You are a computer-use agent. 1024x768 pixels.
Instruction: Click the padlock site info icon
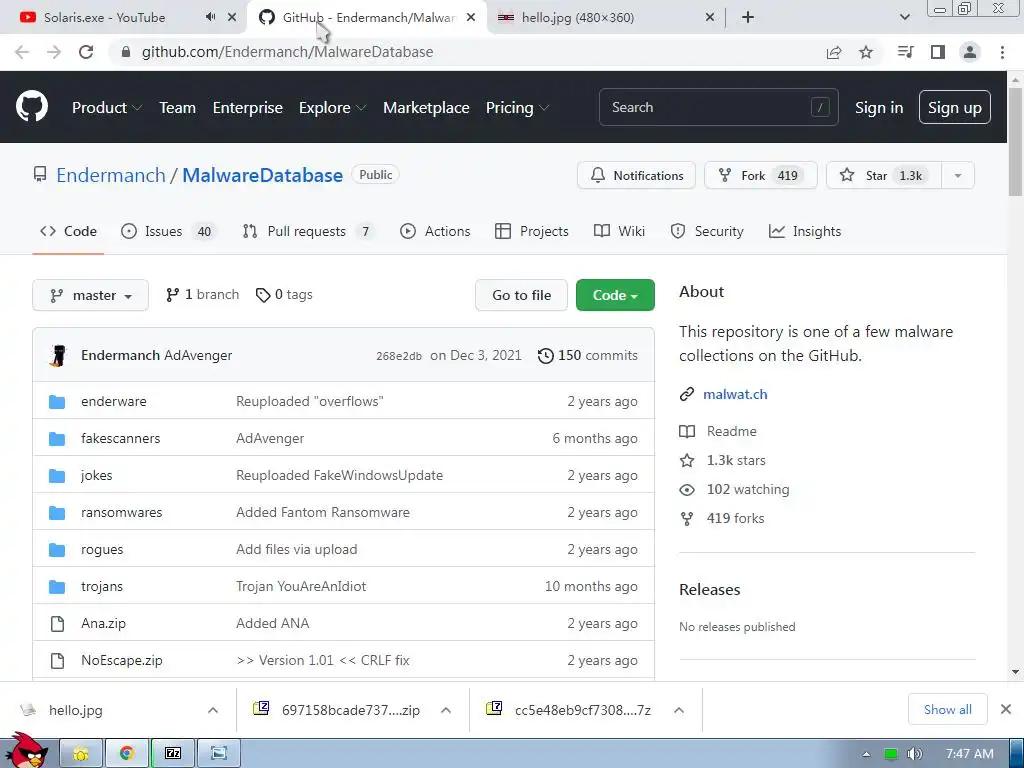pyautogui.click(x=126, y=52)
